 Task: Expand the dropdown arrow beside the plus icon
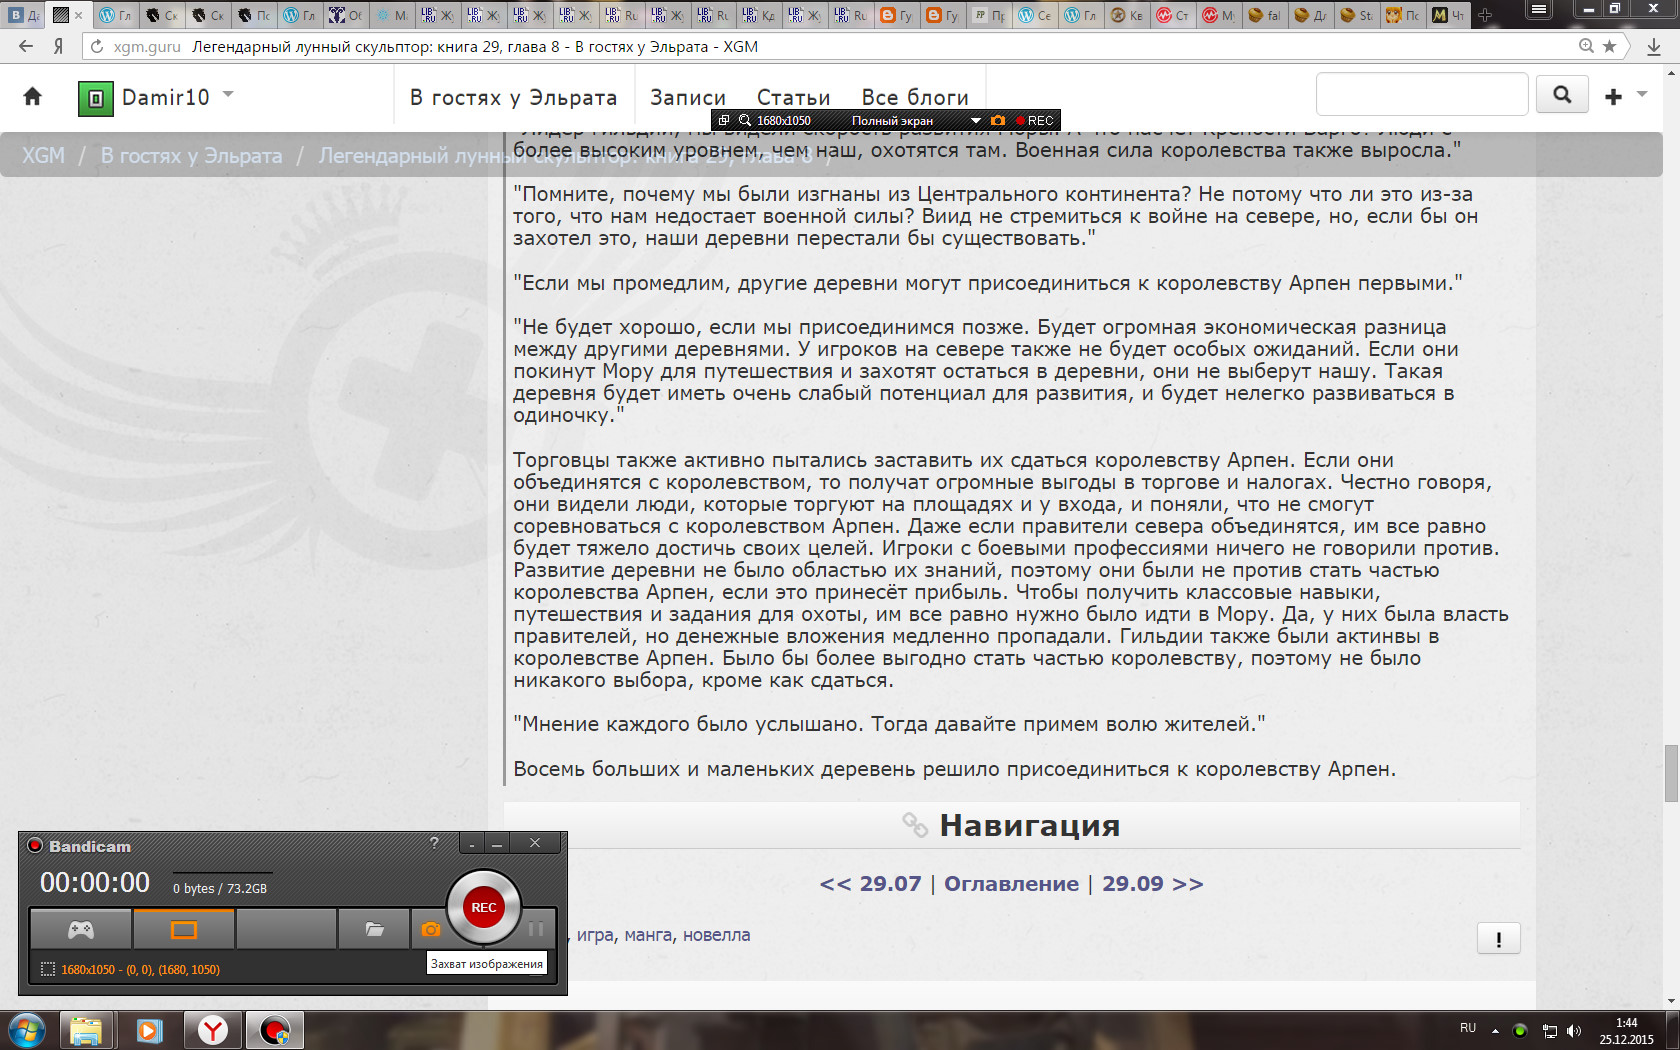coord(1642,94)
